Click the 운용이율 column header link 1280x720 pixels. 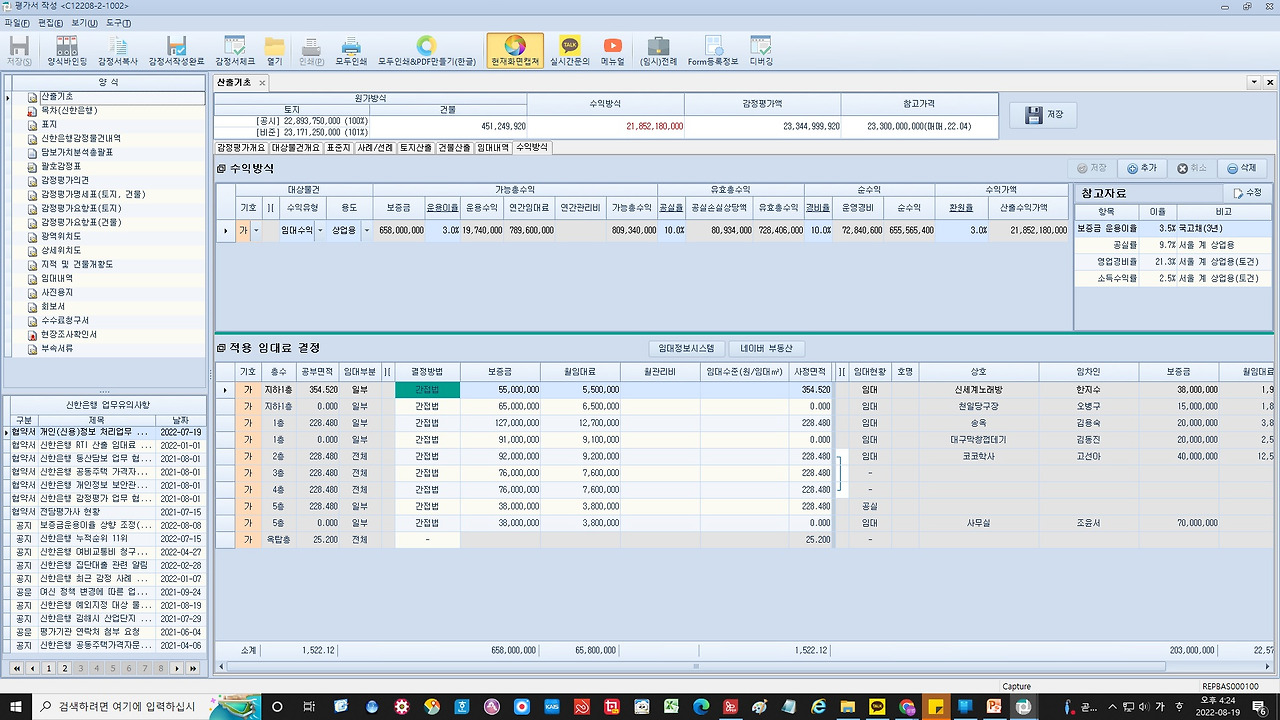(x=442, y=208)
